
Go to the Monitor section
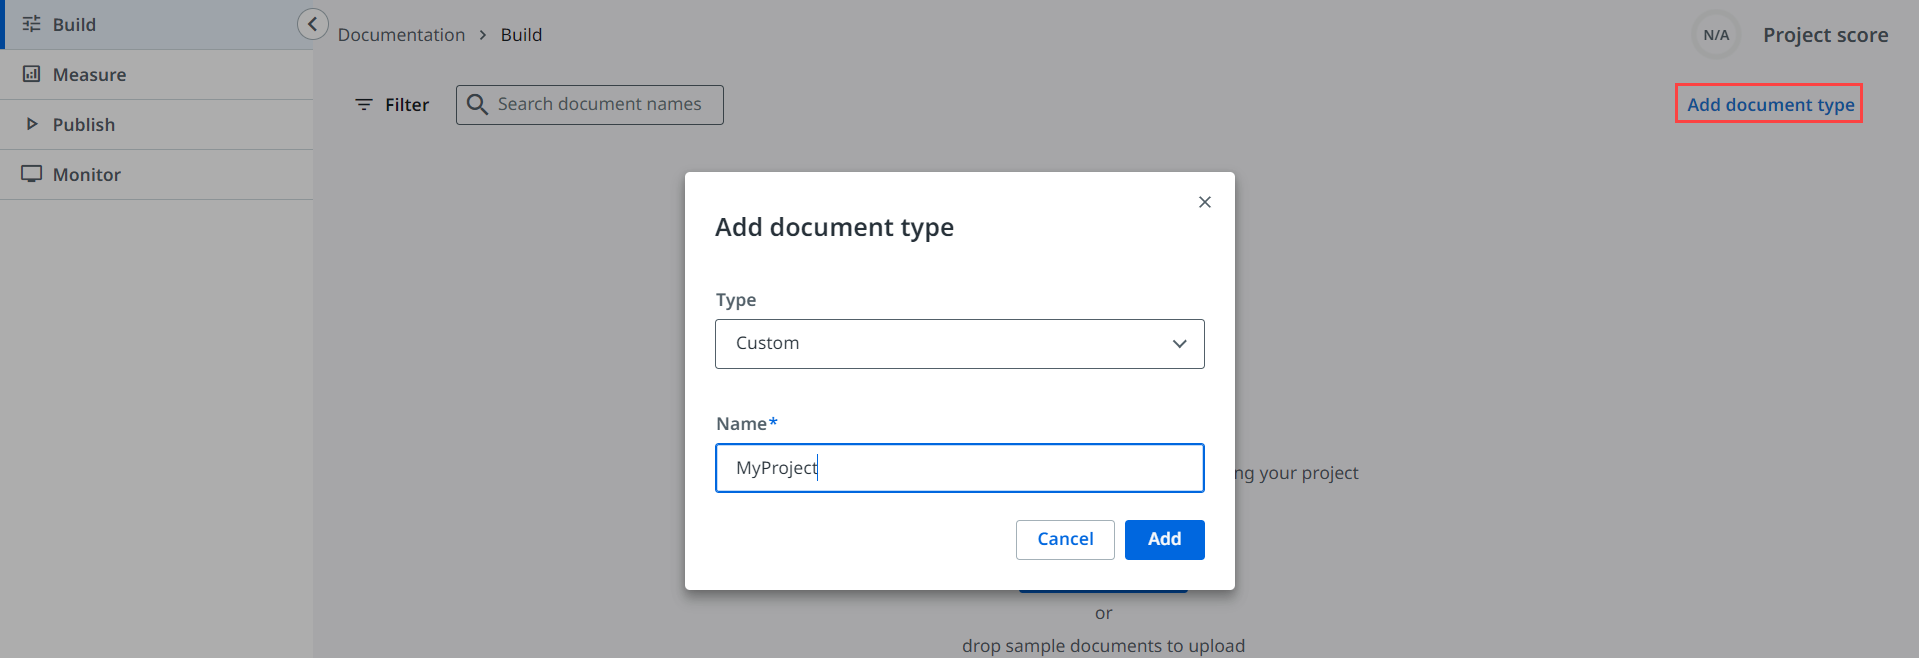87,175
